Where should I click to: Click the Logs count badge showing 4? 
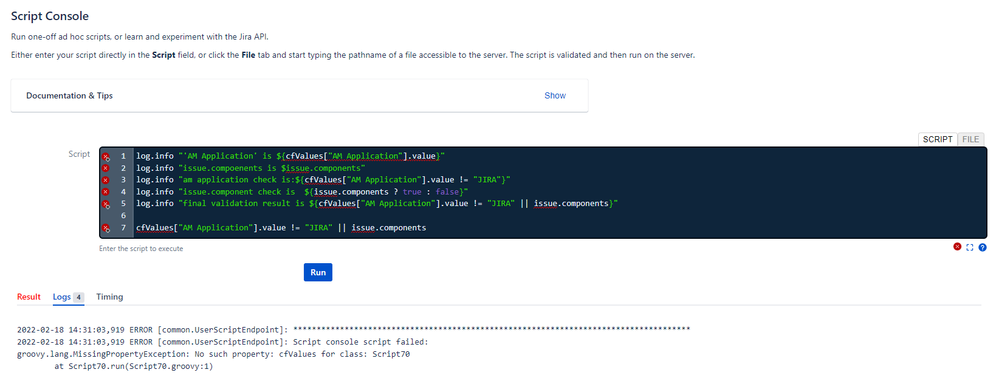[78, 297]
